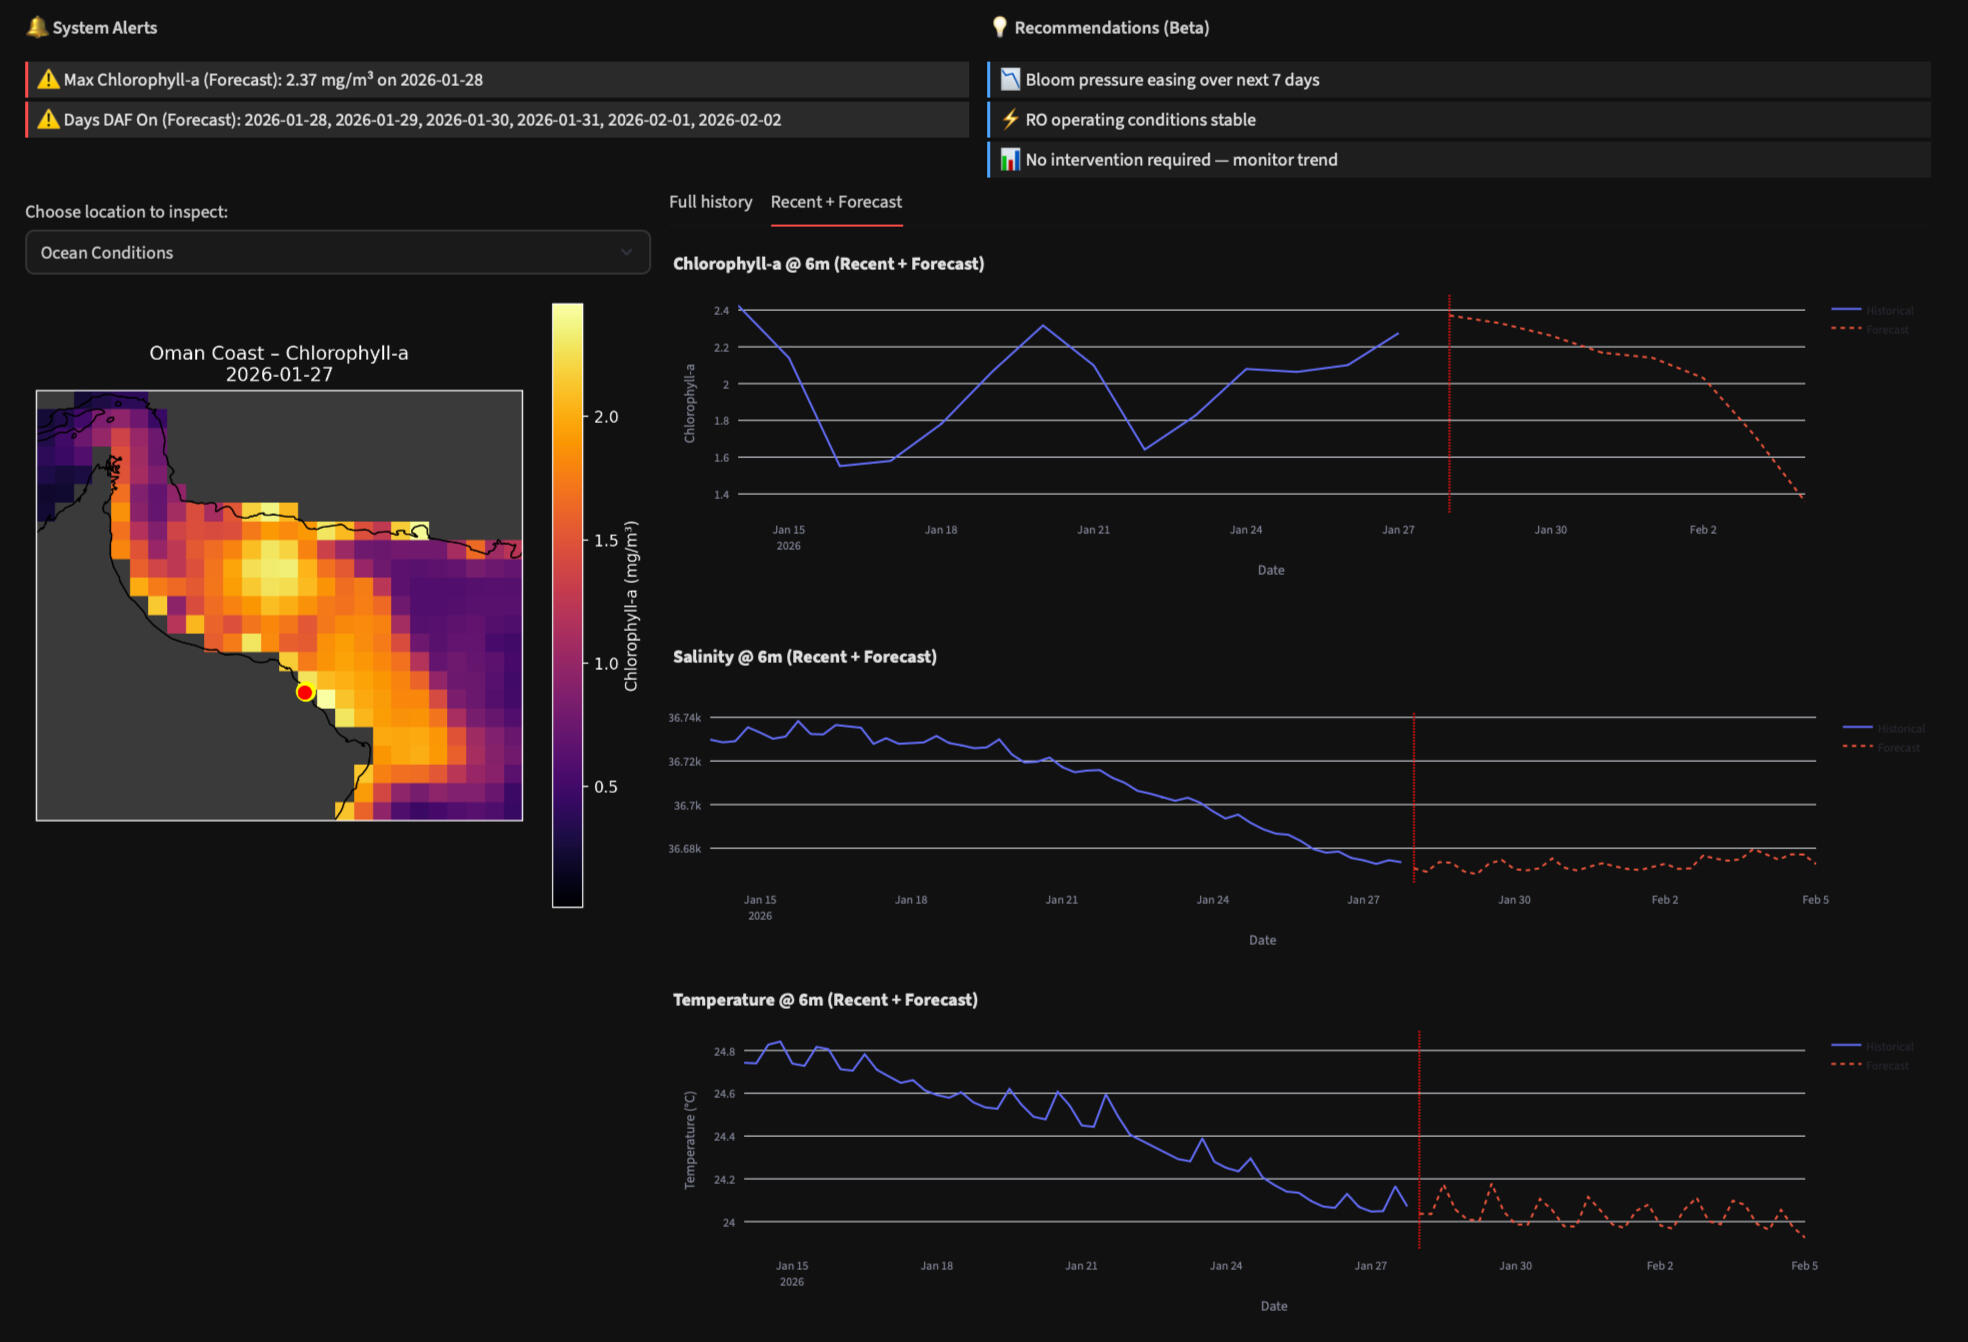This screenshot has width=1968, height=1342.
Task: Click the System Alerts bell icon
Action: coord(37,27)
